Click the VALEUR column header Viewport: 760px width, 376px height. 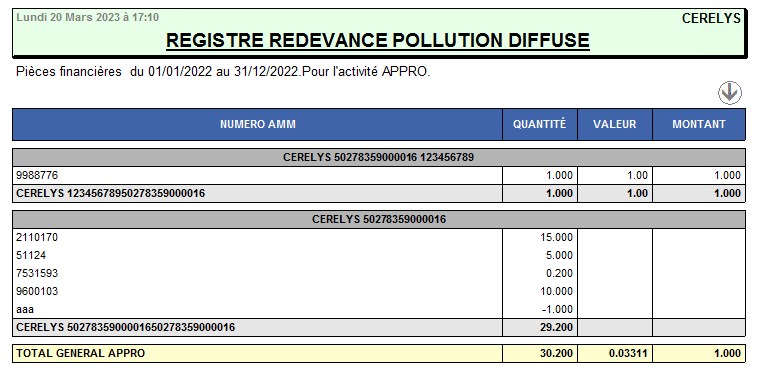[x=615, y=124]
